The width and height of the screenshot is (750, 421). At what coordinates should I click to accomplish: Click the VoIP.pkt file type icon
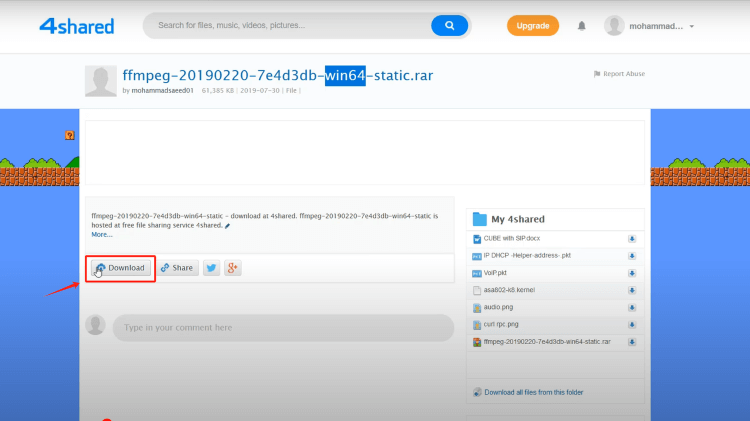pos(477,274)
